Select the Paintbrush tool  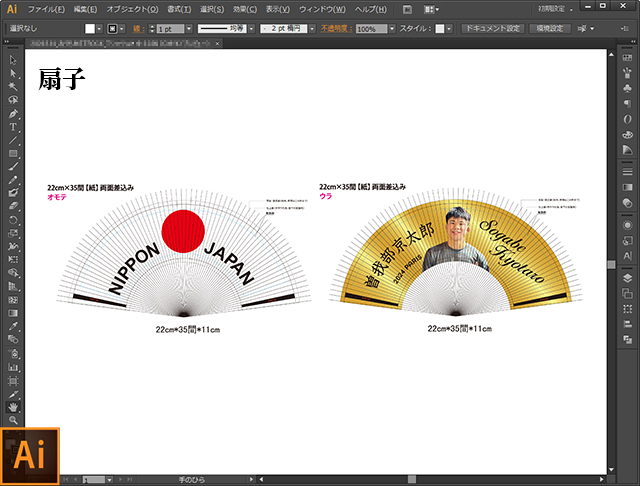[13, 166]
